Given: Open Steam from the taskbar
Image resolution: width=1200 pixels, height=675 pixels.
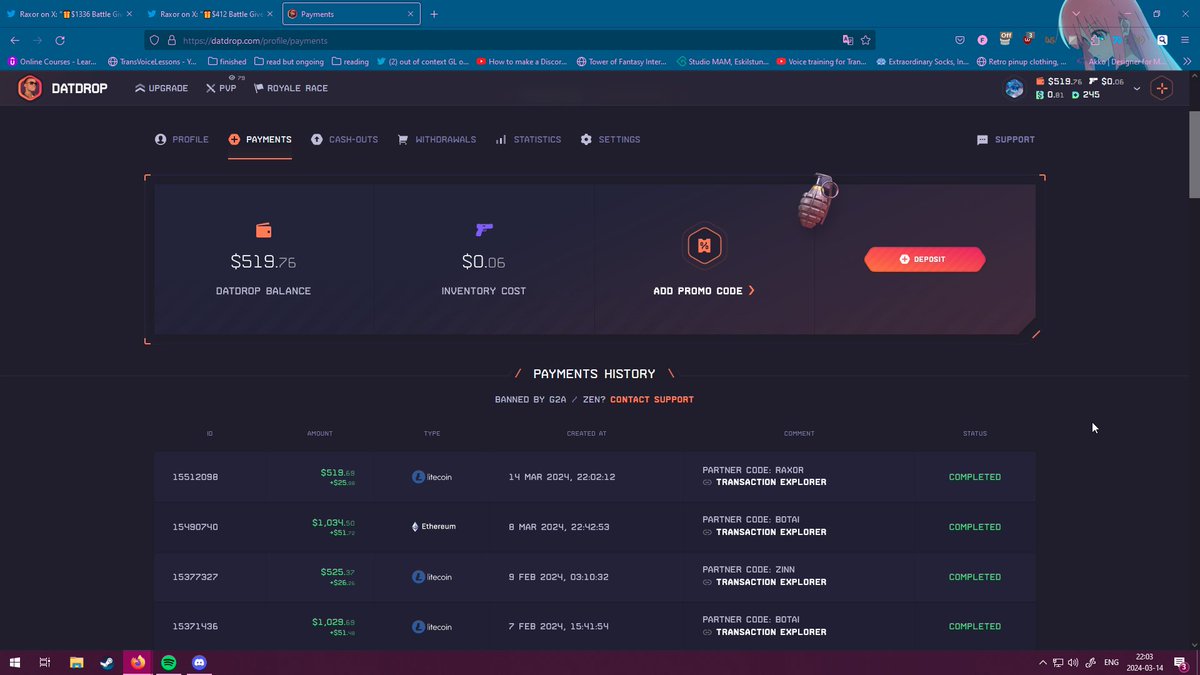Looking at the screenshot, I should (x=106, y=662).
